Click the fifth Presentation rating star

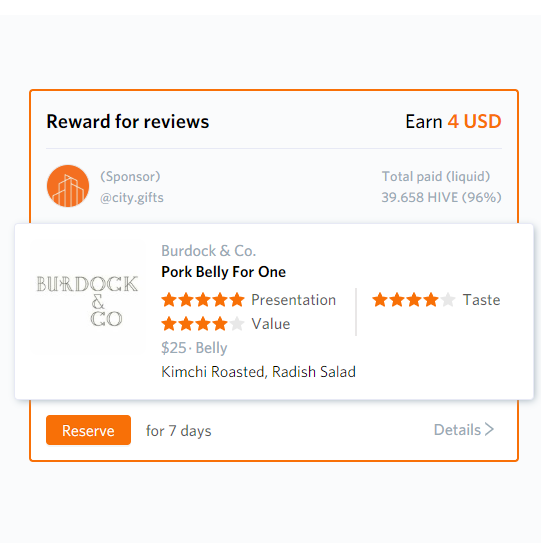click(237, 300)
